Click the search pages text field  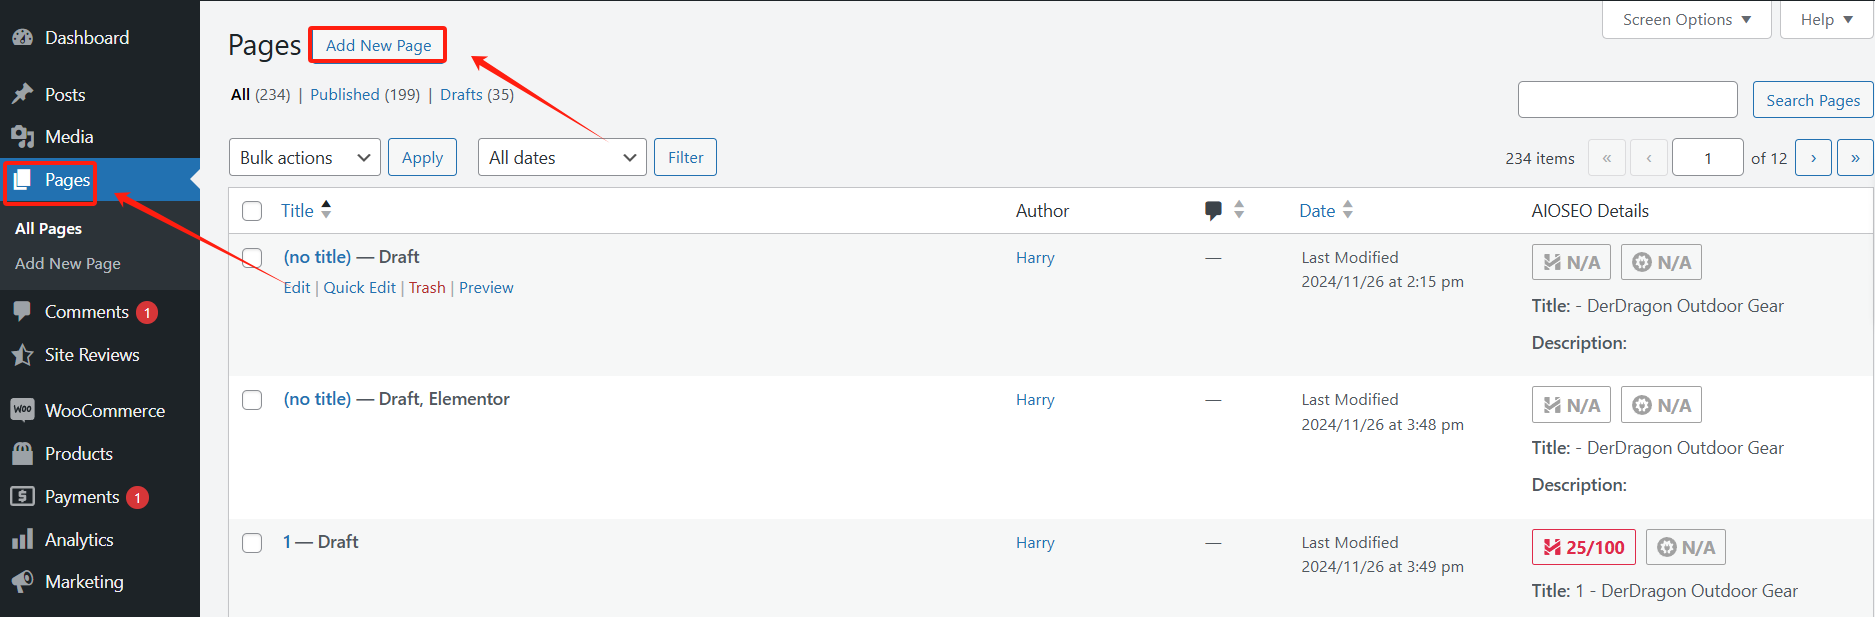click(1627, 100)
